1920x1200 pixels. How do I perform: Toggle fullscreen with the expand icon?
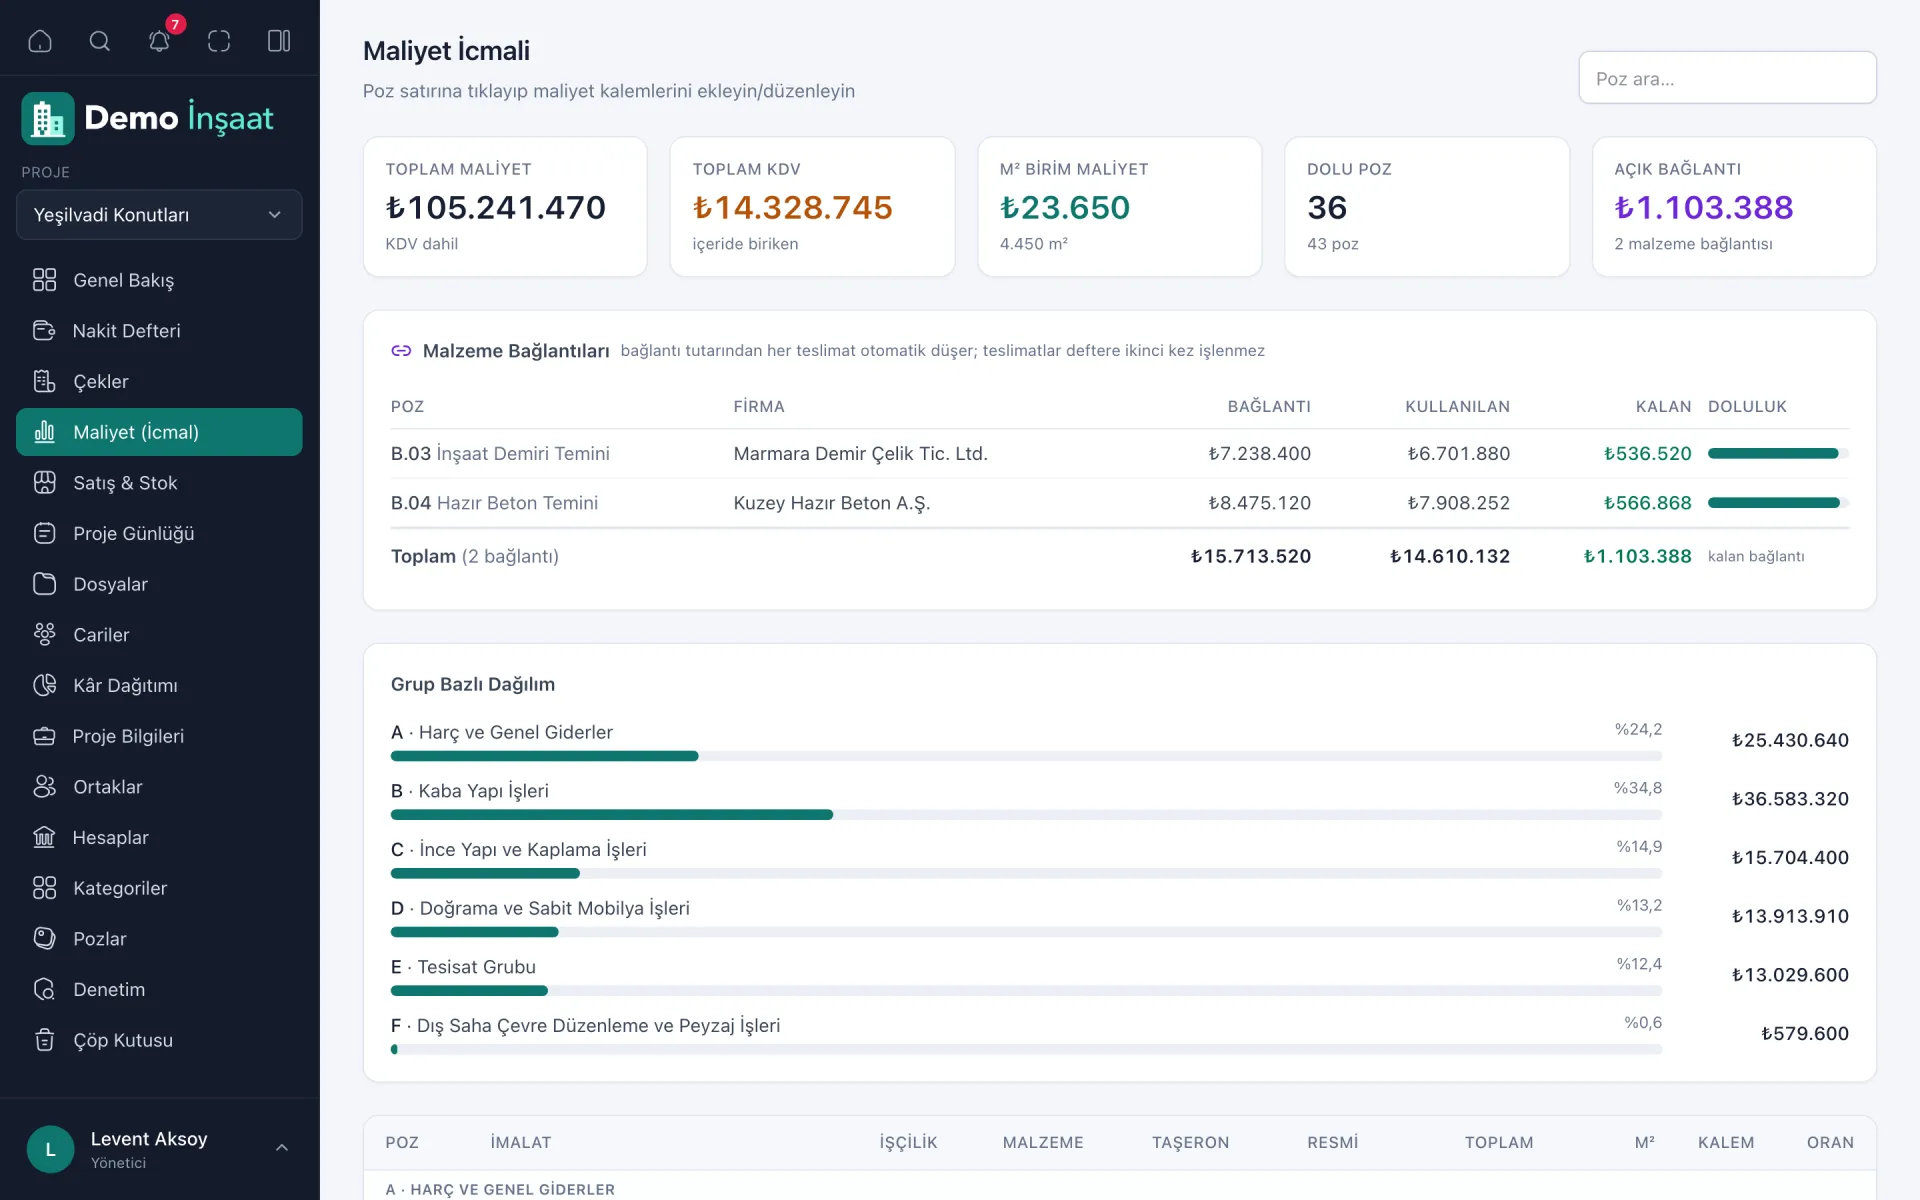pos(219,41)
